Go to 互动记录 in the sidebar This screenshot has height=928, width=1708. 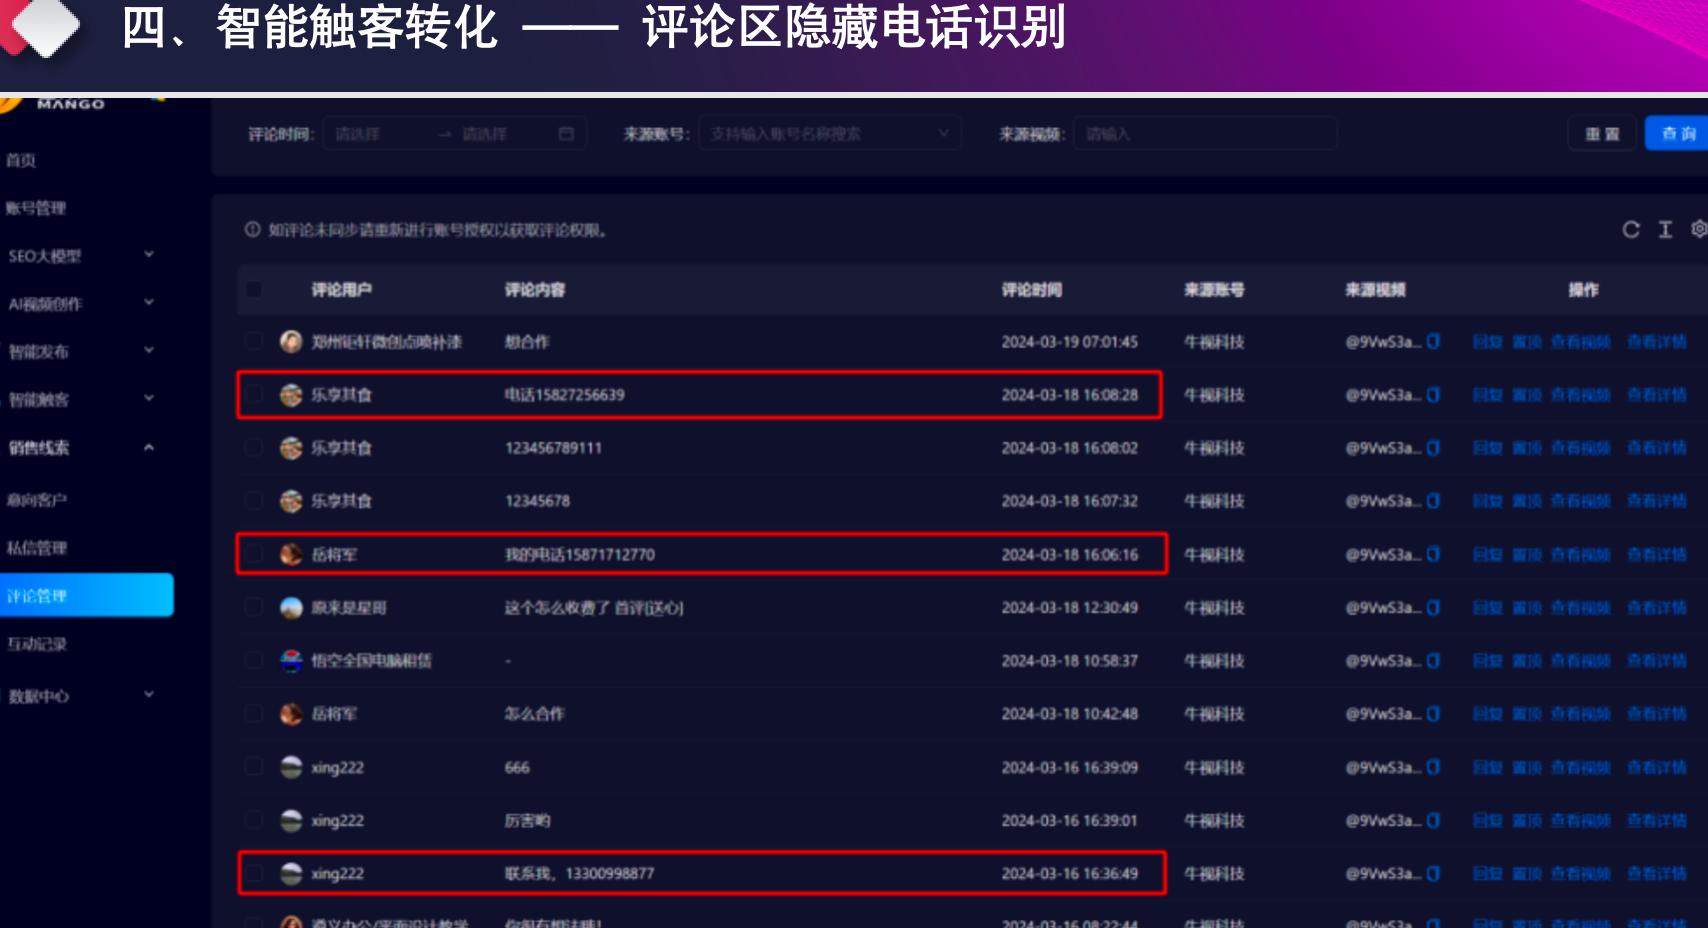[x=37, y=644]
